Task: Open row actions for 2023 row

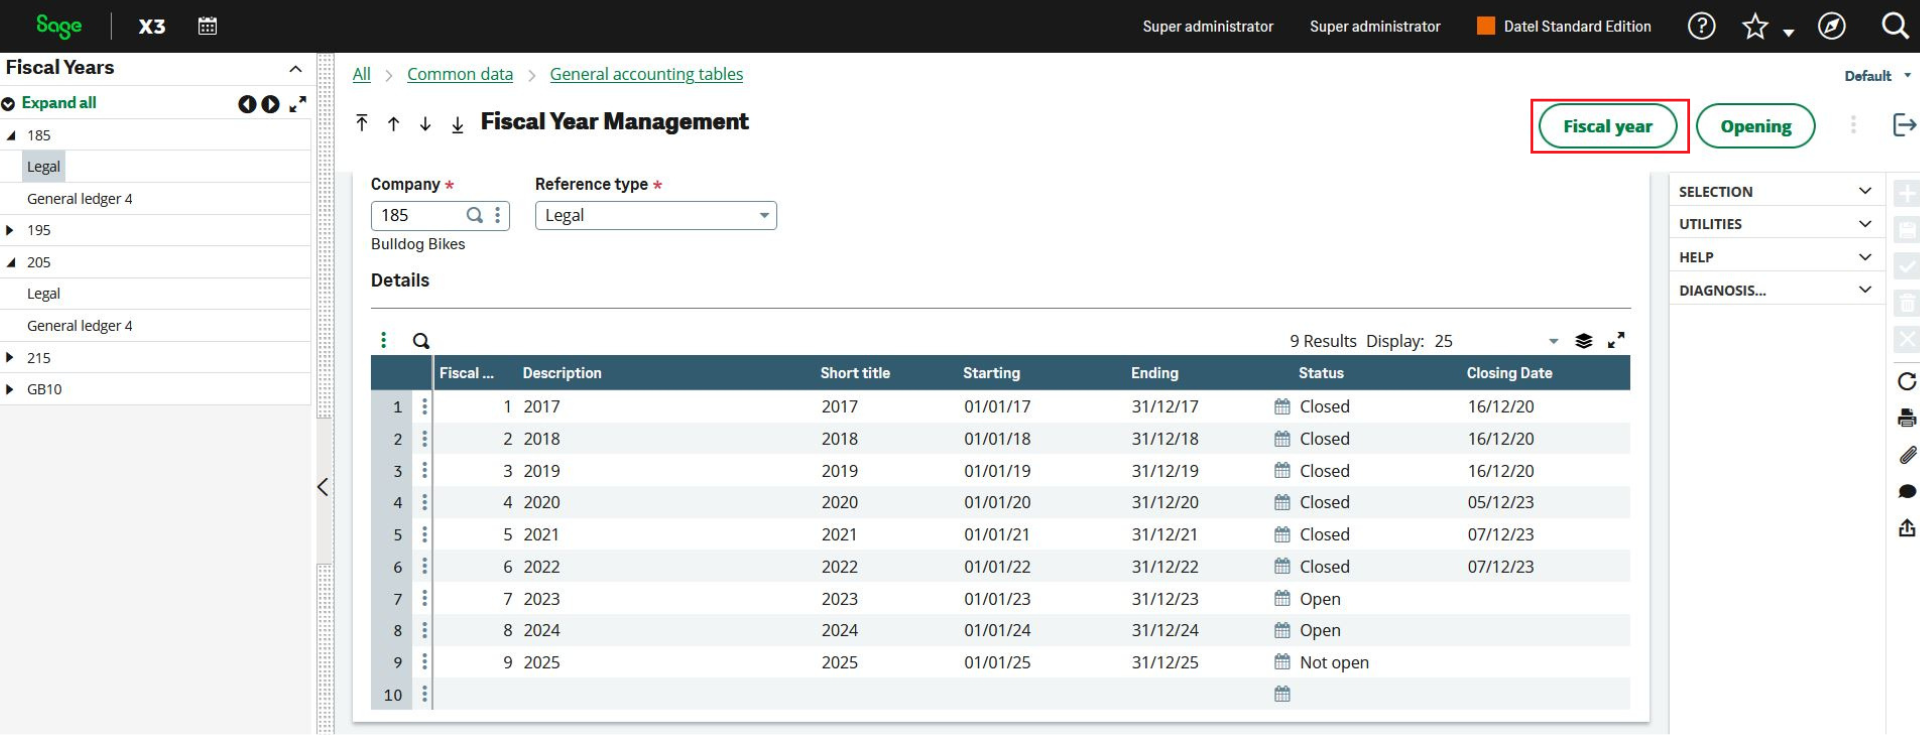Action: [x=425, y=598]
